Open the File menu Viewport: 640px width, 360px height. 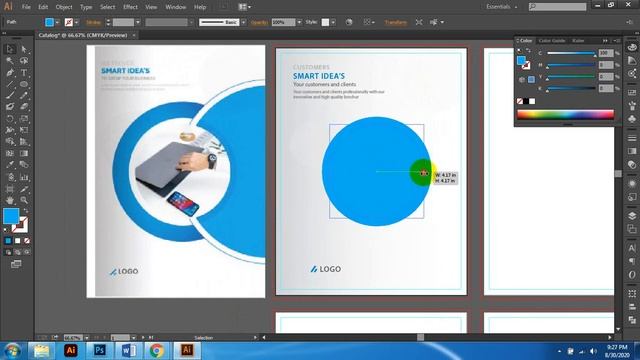26,7
